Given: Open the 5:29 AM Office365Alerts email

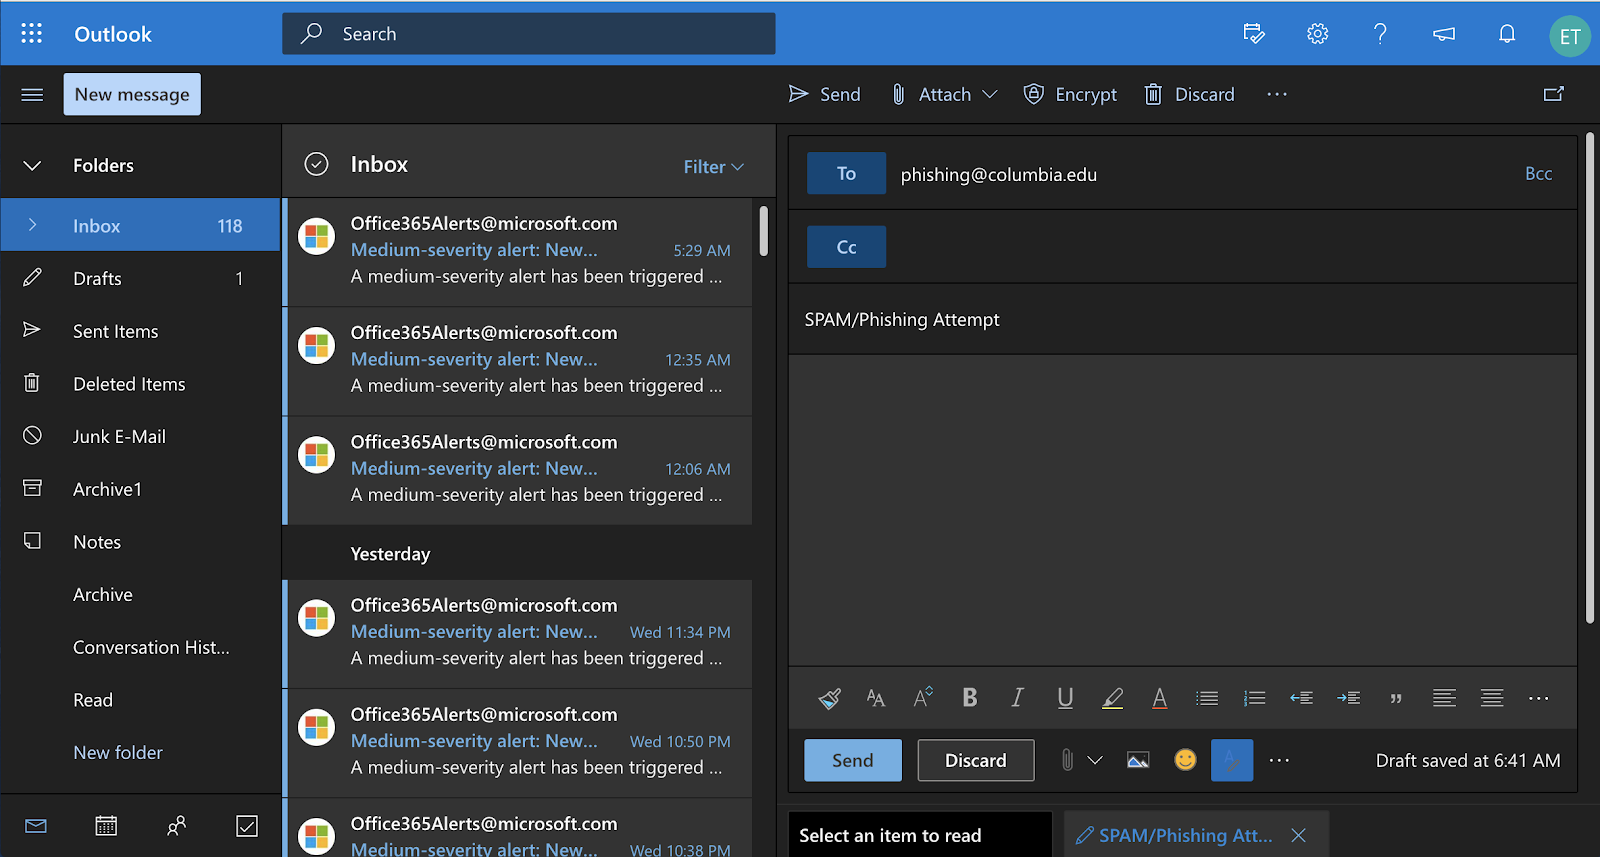Looking at the screenshot, I should 519,251.
